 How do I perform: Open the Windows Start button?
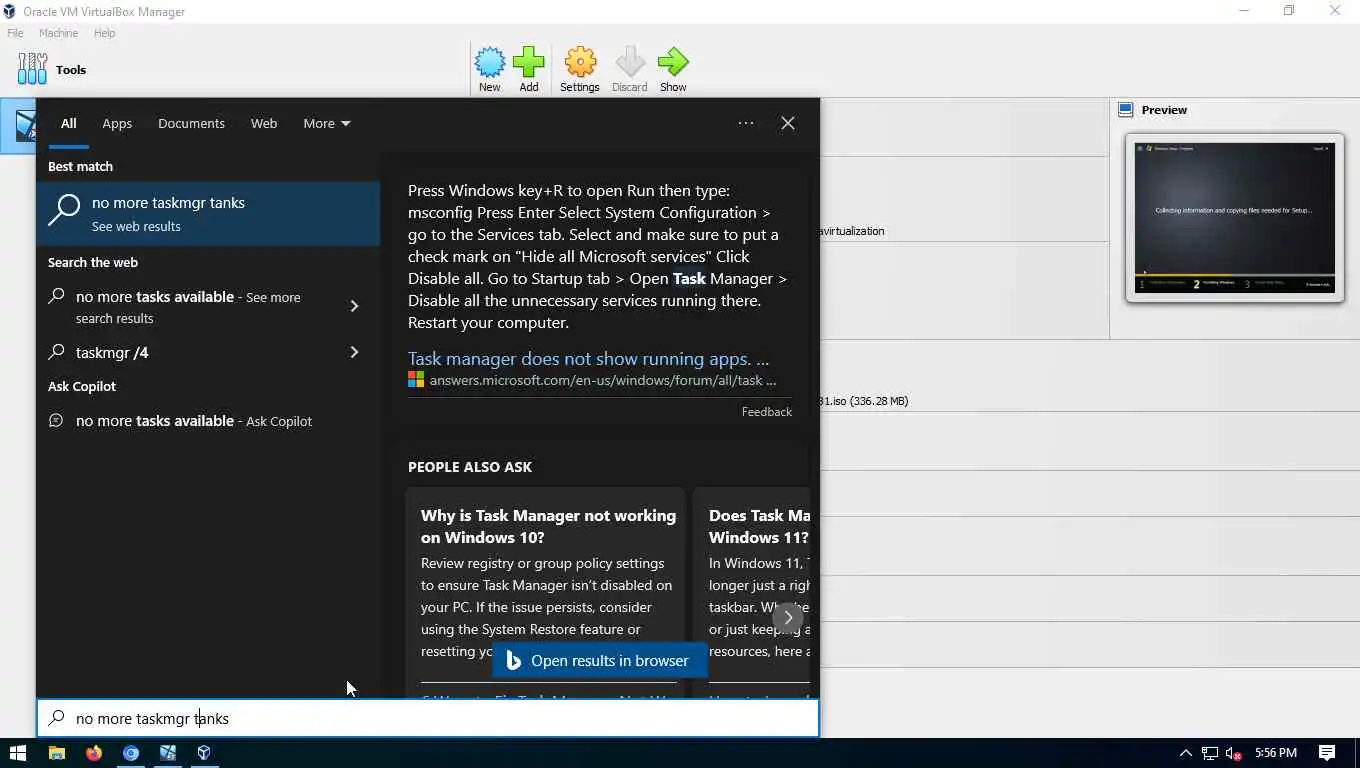pyautogui.click(x=17, y=753)
